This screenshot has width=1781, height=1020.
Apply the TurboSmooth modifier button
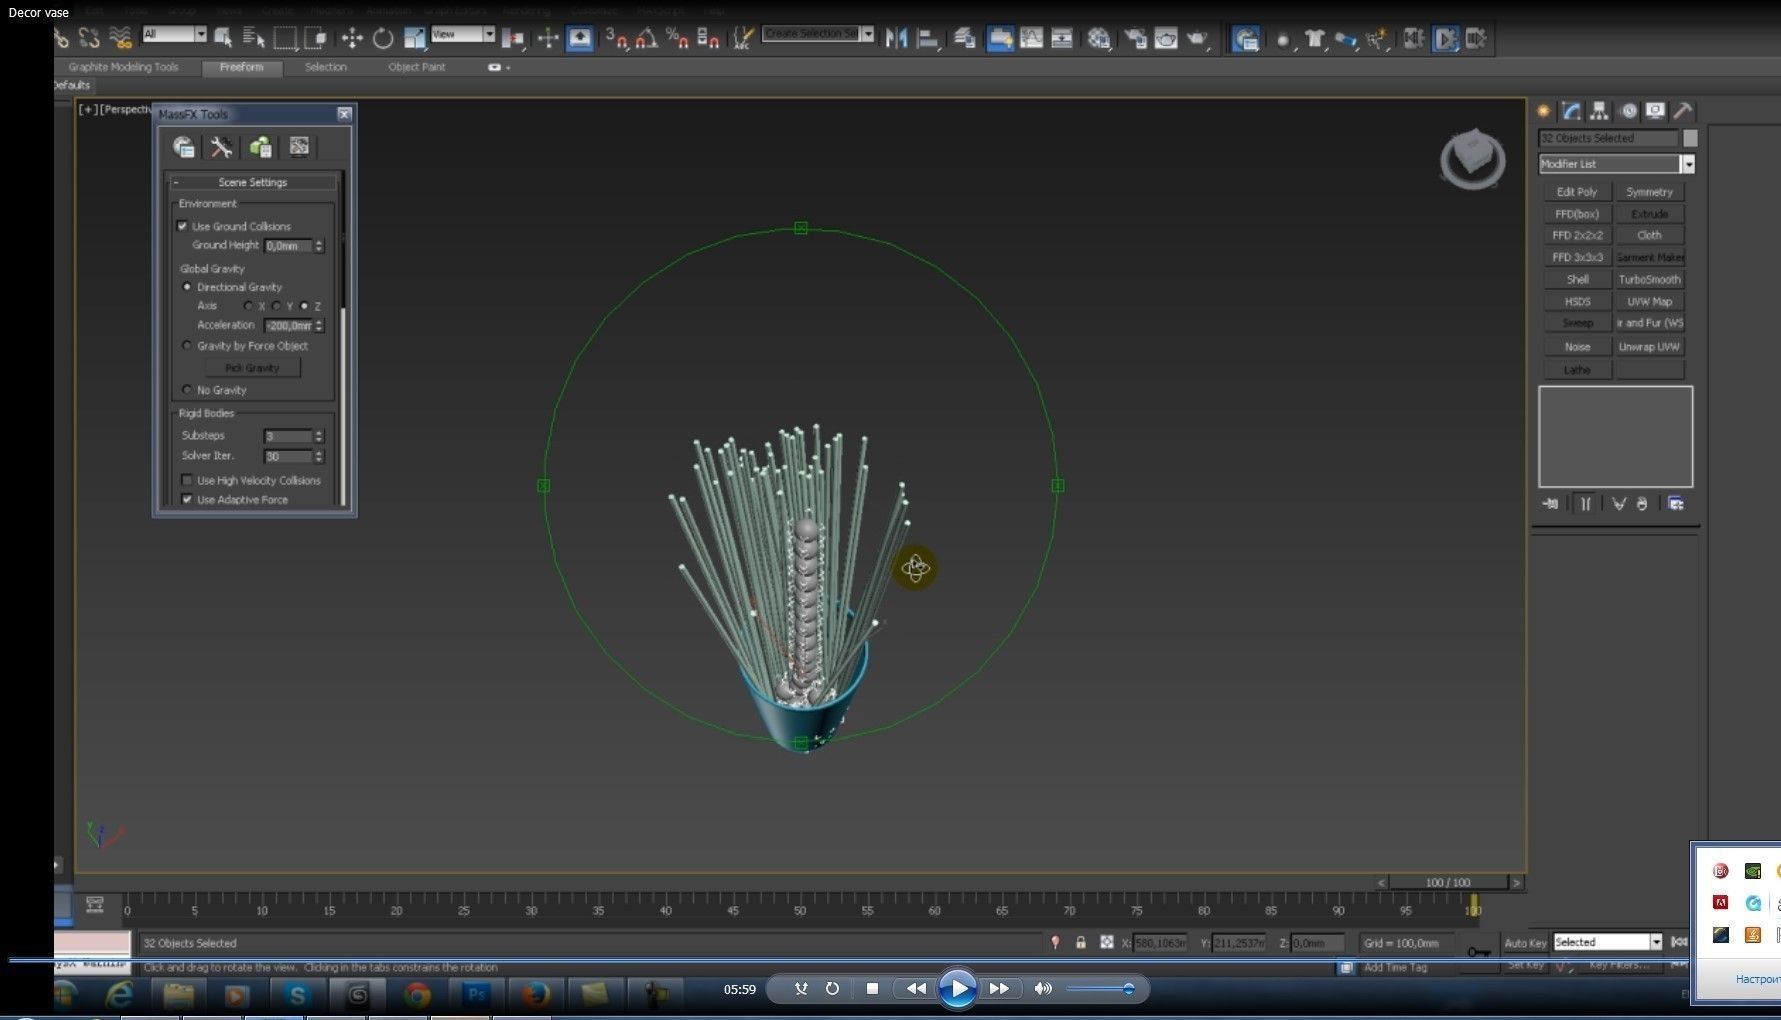coord(1650,280)
